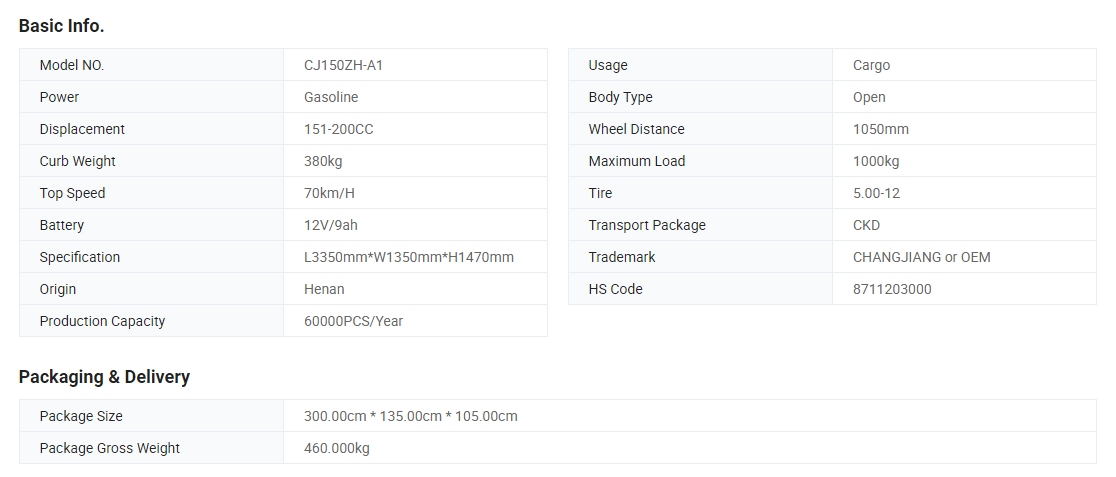Click the Packaging & Delivery heading
Image resolution: width=1116 pixels, height=477 pixels.
(104, 377)
